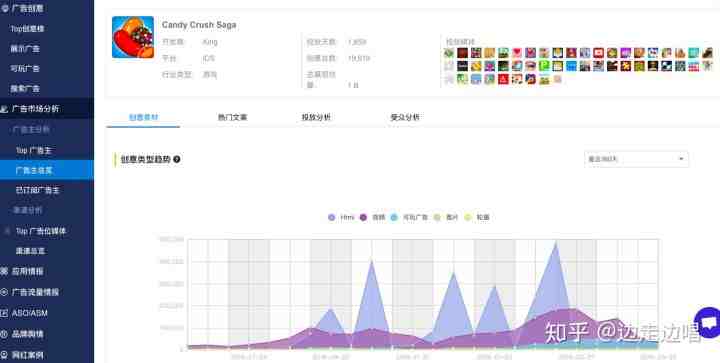
Task: Click the 广告市场分析 chart icon in sidebar
Action: coord(4,109)
